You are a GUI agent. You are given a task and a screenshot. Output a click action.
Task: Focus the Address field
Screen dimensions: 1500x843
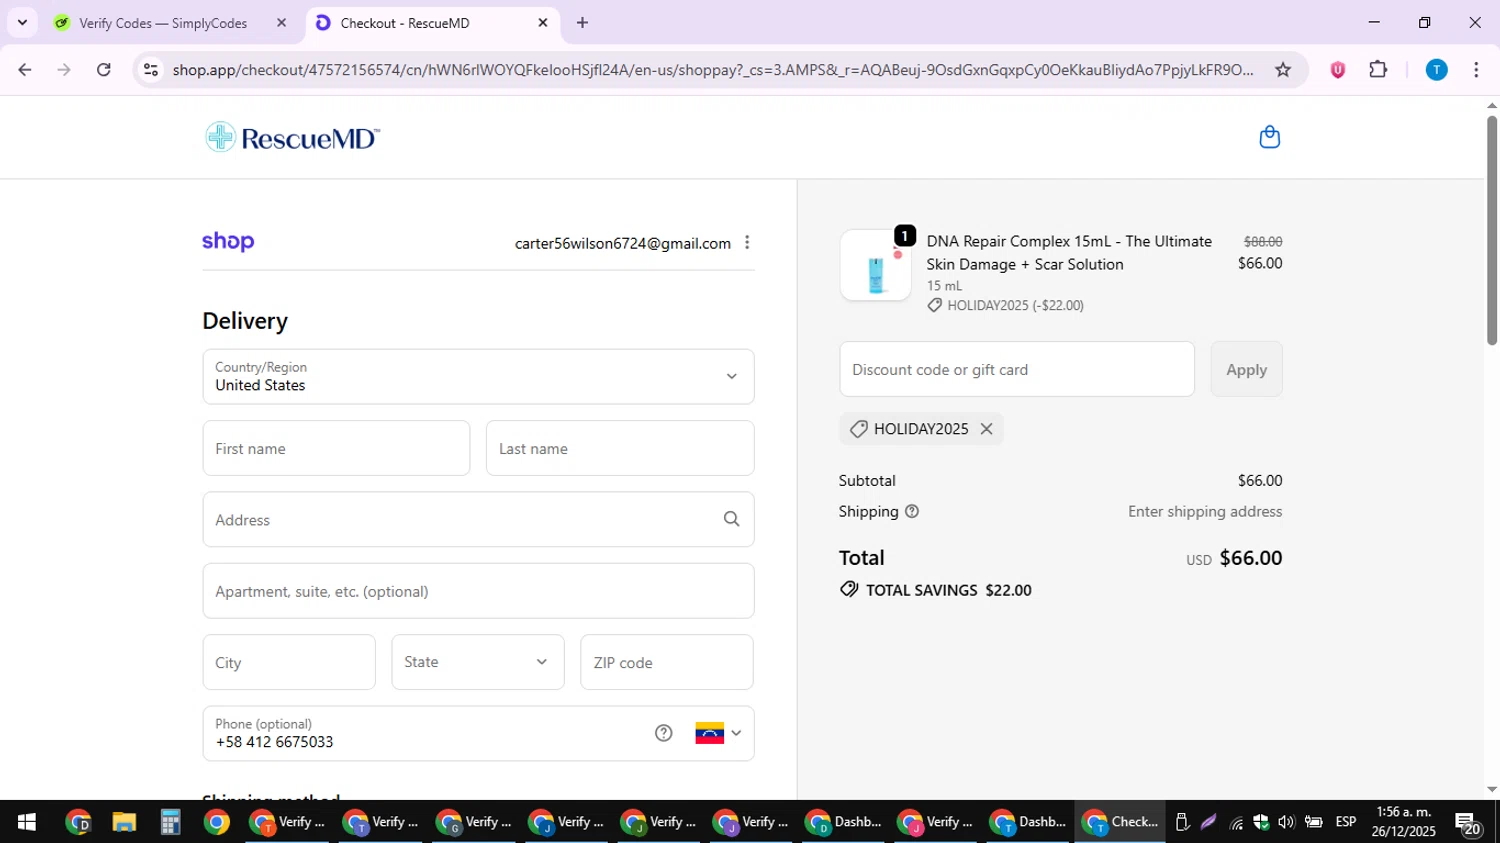point(478,519)
